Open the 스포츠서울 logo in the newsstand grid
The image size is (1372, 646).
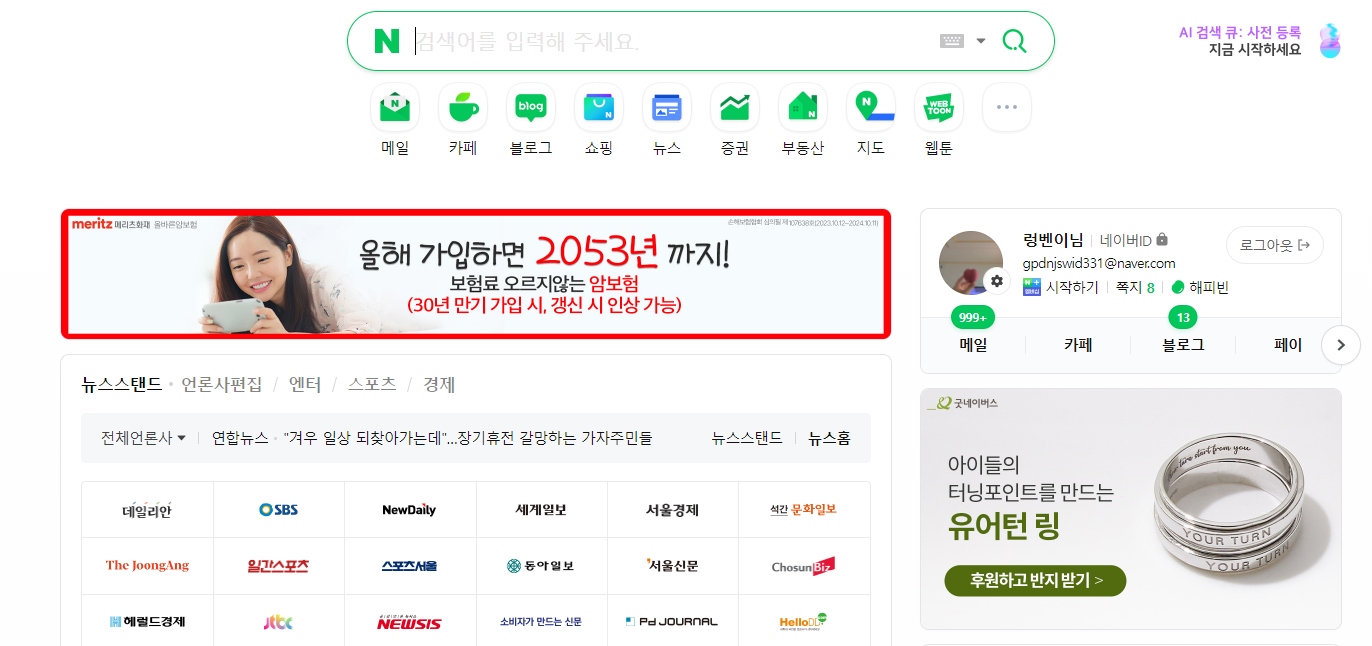pyautogui.click(x=410, y=566)
